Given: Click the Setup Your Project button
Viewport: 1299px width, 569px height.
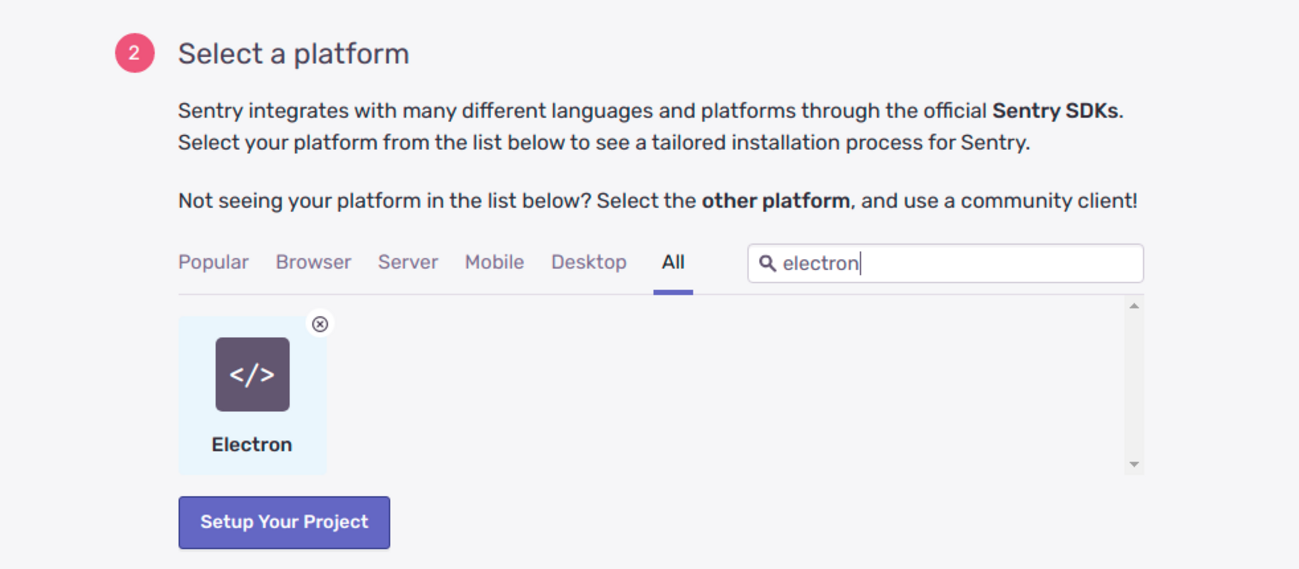Looking at the screenshot, I should [x=284, y=522].
